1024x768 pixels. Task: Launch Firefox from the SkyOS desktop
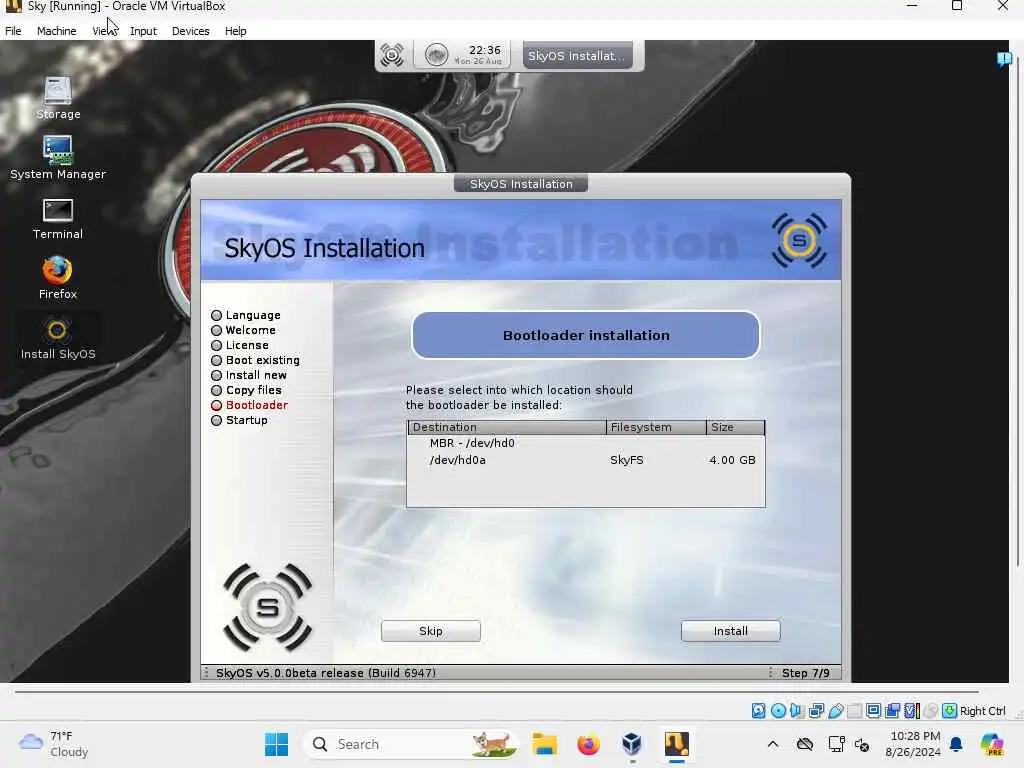[57, 278]
